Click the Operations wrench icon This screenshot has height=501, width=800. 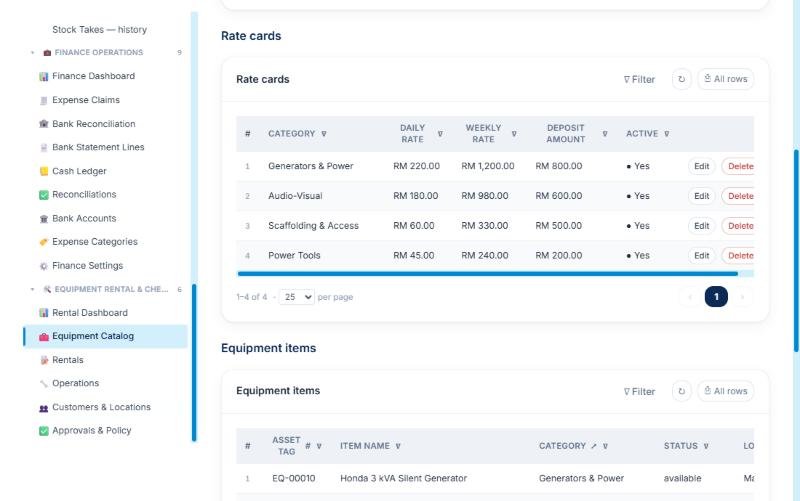tap(44, 384)
